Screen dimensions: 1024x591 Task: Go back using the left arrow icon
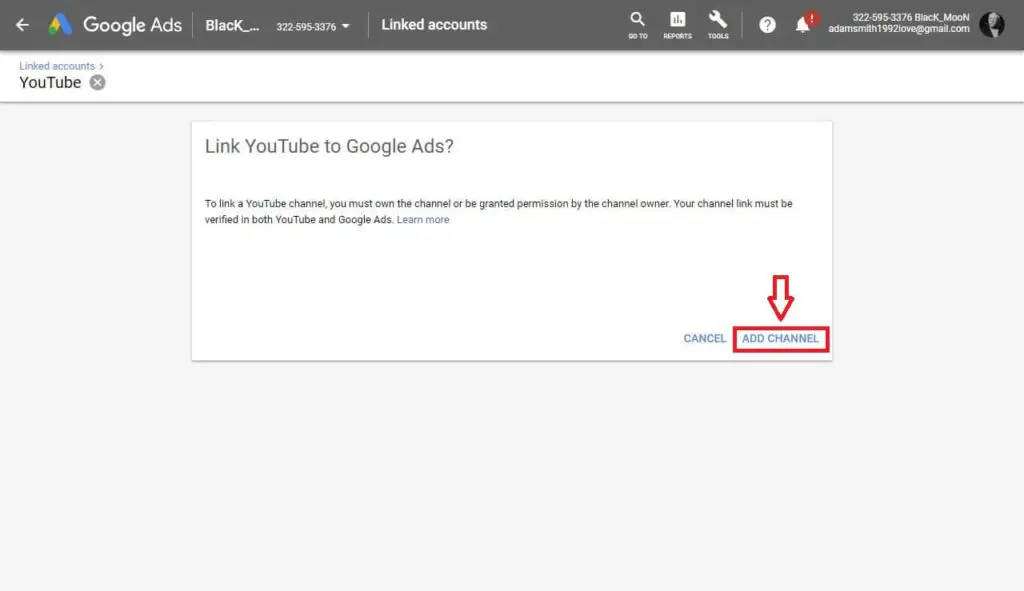[22, 25]
